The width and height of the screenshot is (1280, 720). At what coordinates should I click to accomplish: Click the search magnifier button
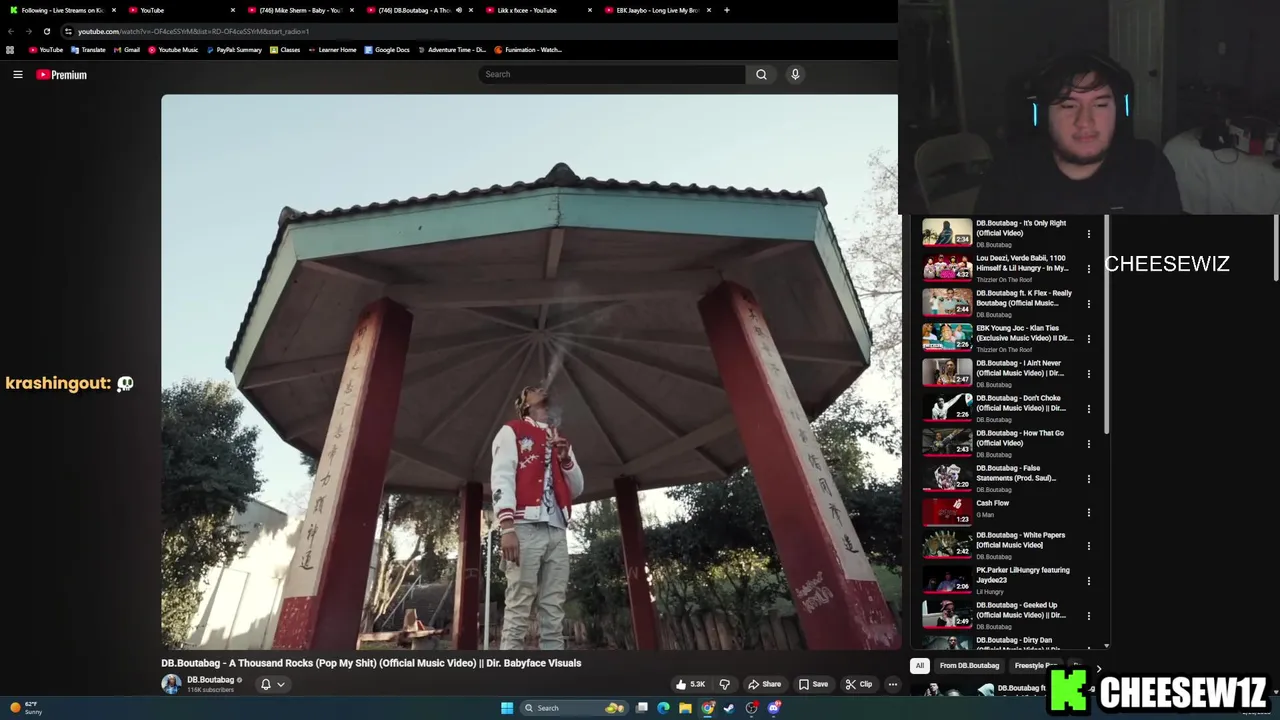click(761, 74)
